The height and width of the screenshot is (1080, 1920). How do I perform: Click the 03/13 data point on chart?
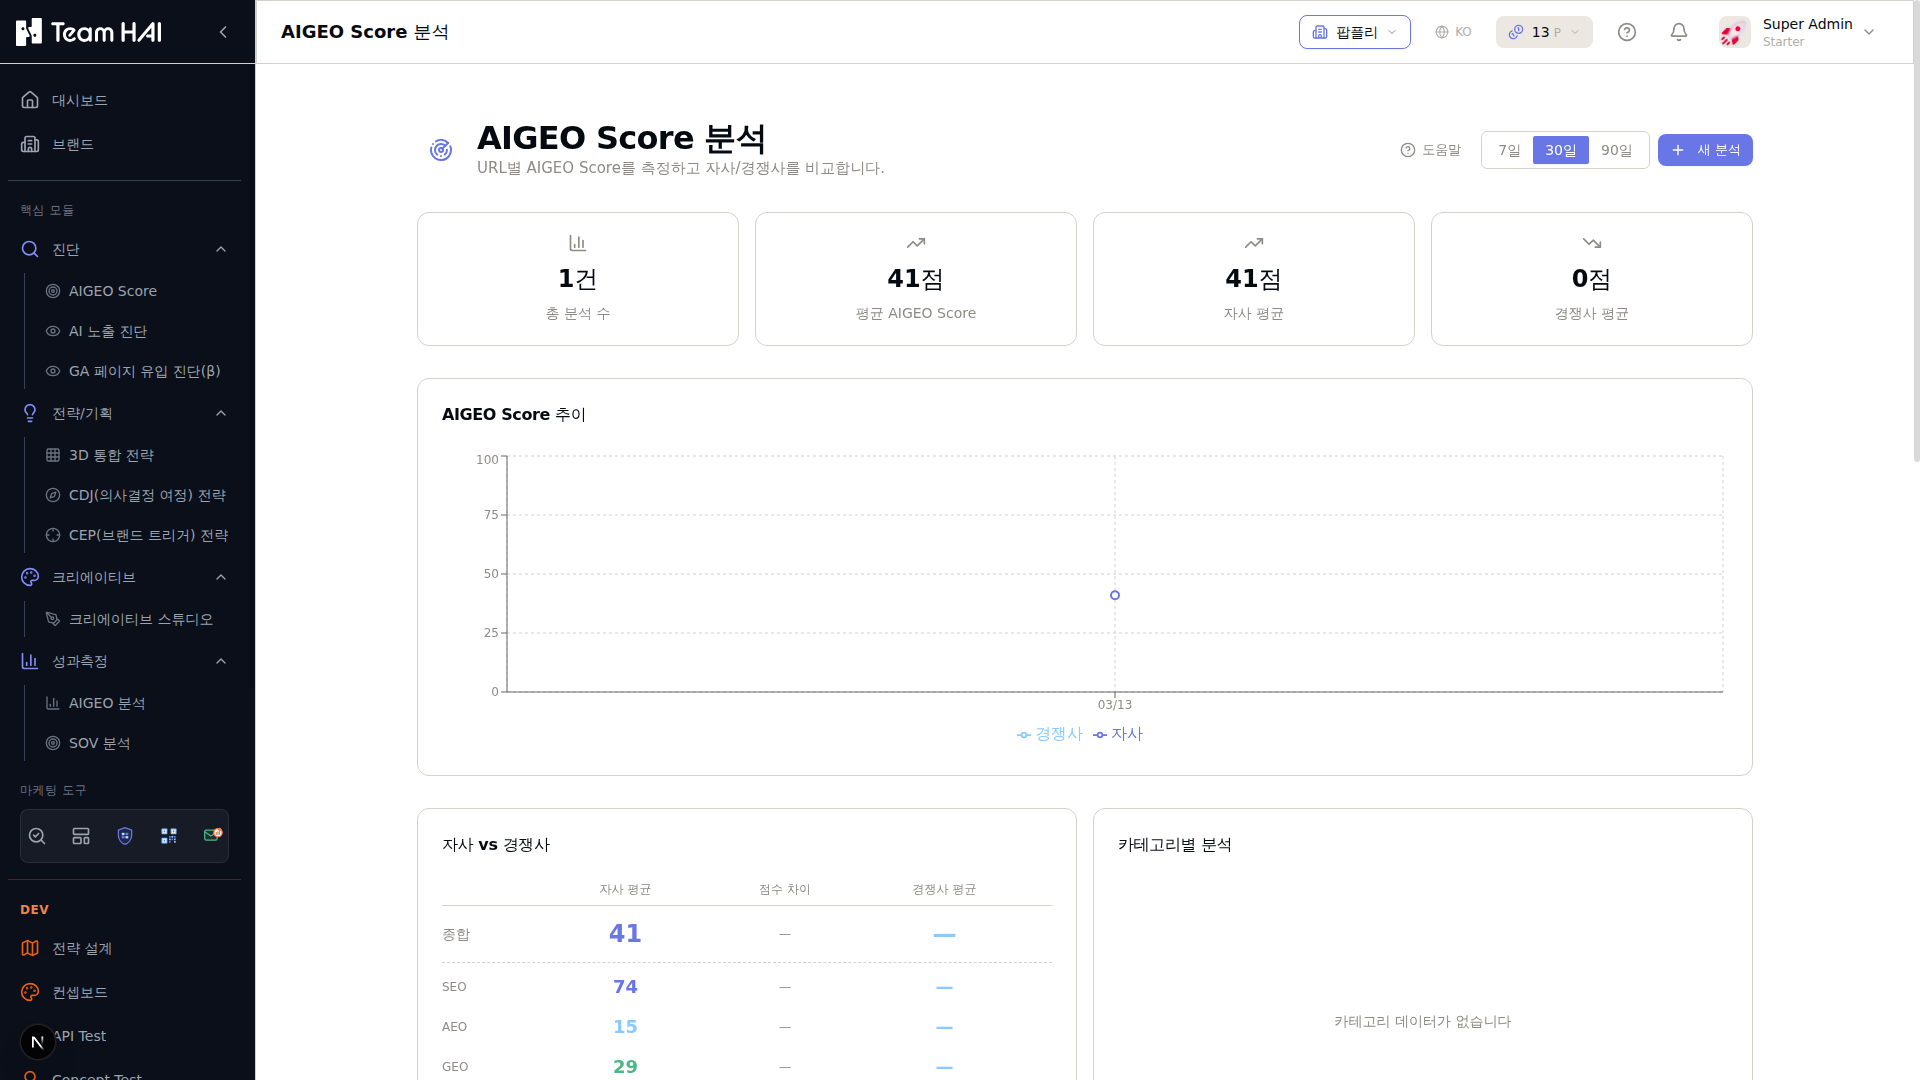[x=1115, y=595]
